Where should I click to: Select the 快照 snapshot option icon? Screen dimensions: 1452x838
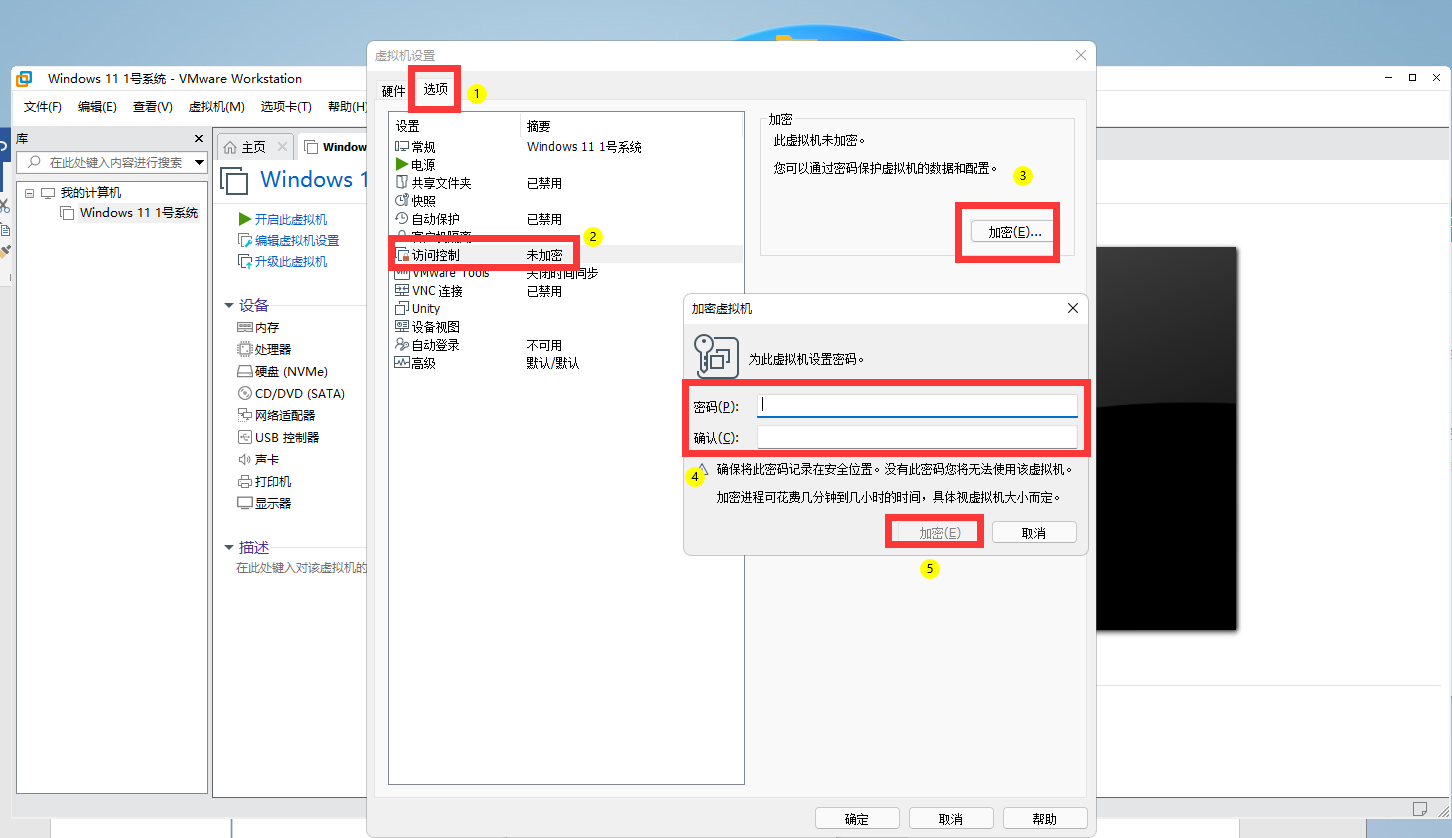(x=402, y=200)
